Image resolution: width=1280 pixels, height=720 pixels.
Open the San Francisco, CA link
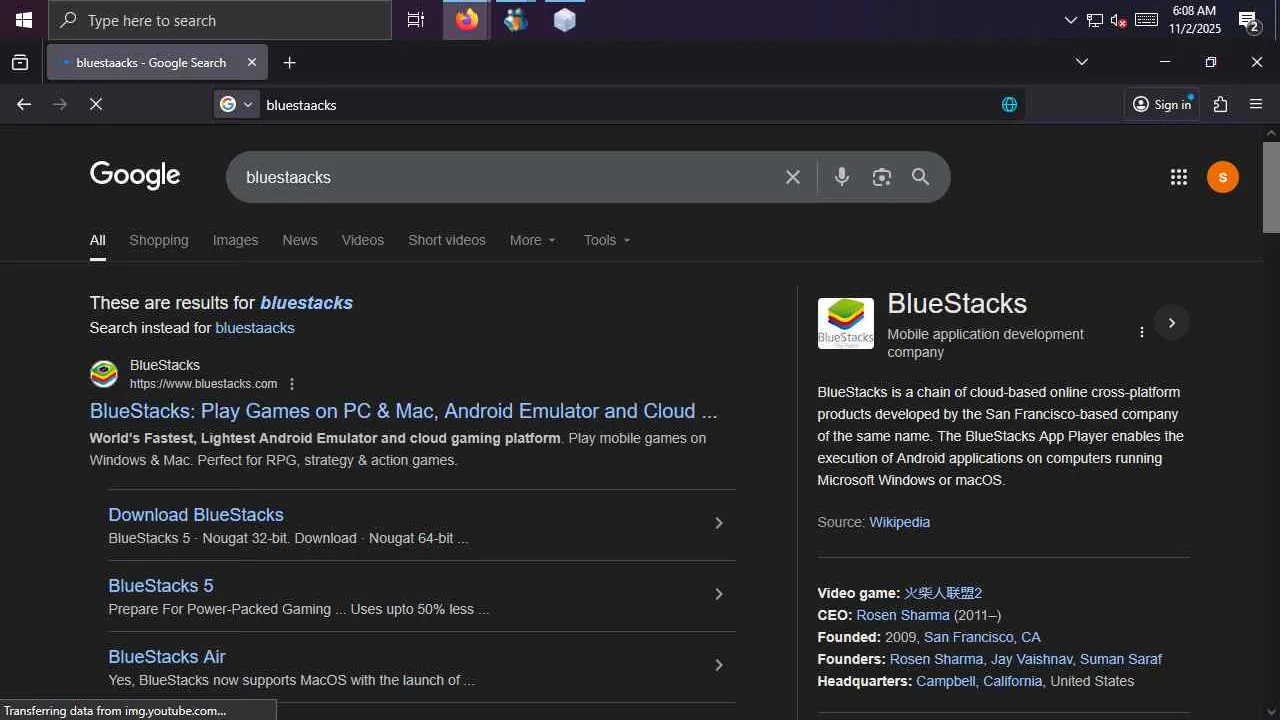(982, 637)
